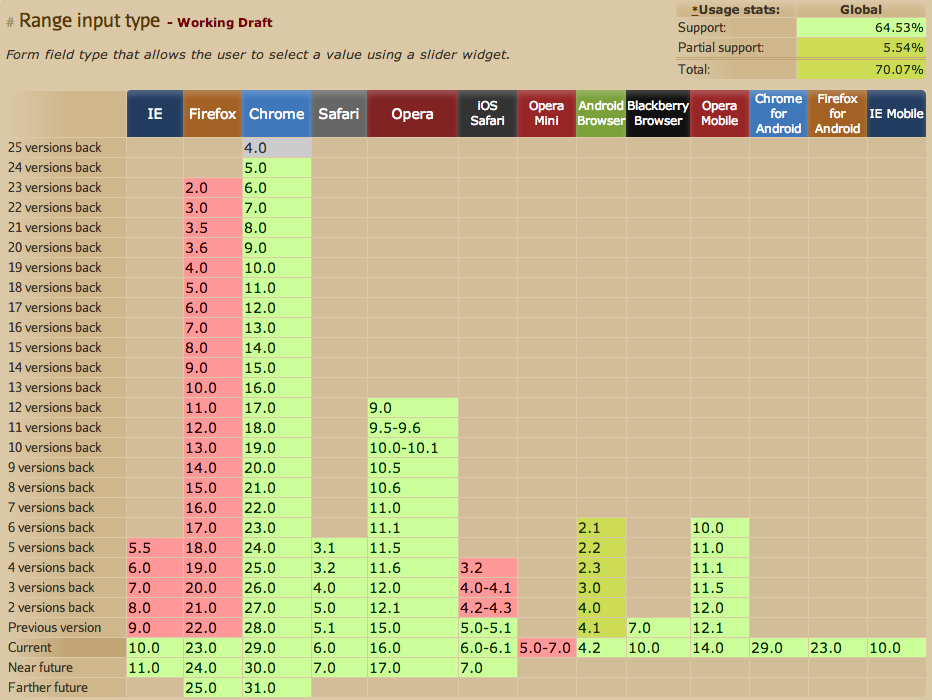Image resolution: width=932 pixels, height=700 pixels.
Task: Click the Firefox 22.0 cell
Action: click(x=213, y=628)
